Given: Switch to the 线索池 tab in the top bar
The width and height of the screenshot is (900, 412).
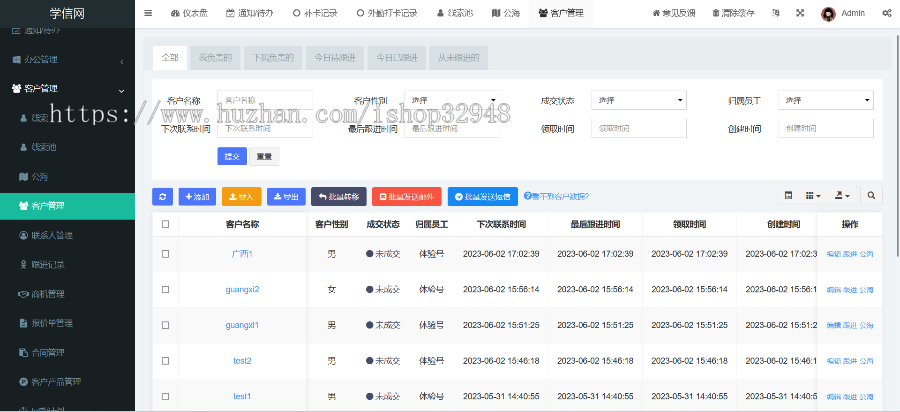Looking at the screenshot, I should pyautogui.click(x=455, y=13).
